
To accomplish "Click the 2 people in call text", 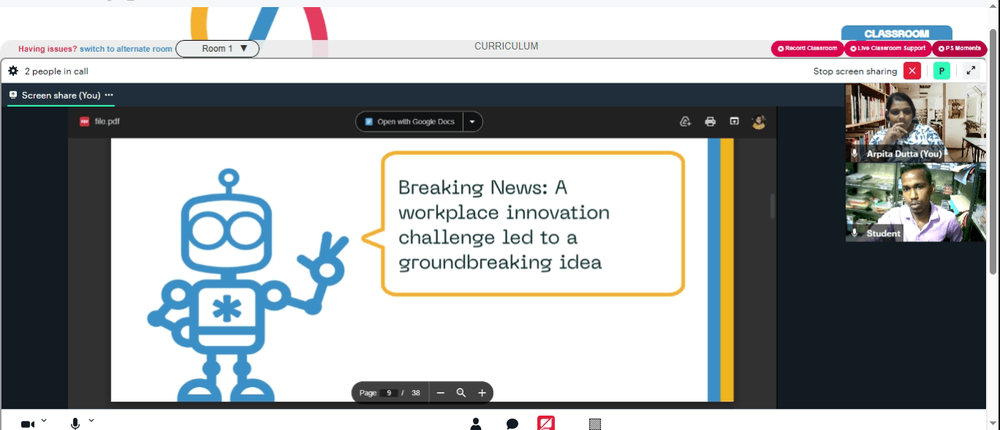I will tap(56, 71).
